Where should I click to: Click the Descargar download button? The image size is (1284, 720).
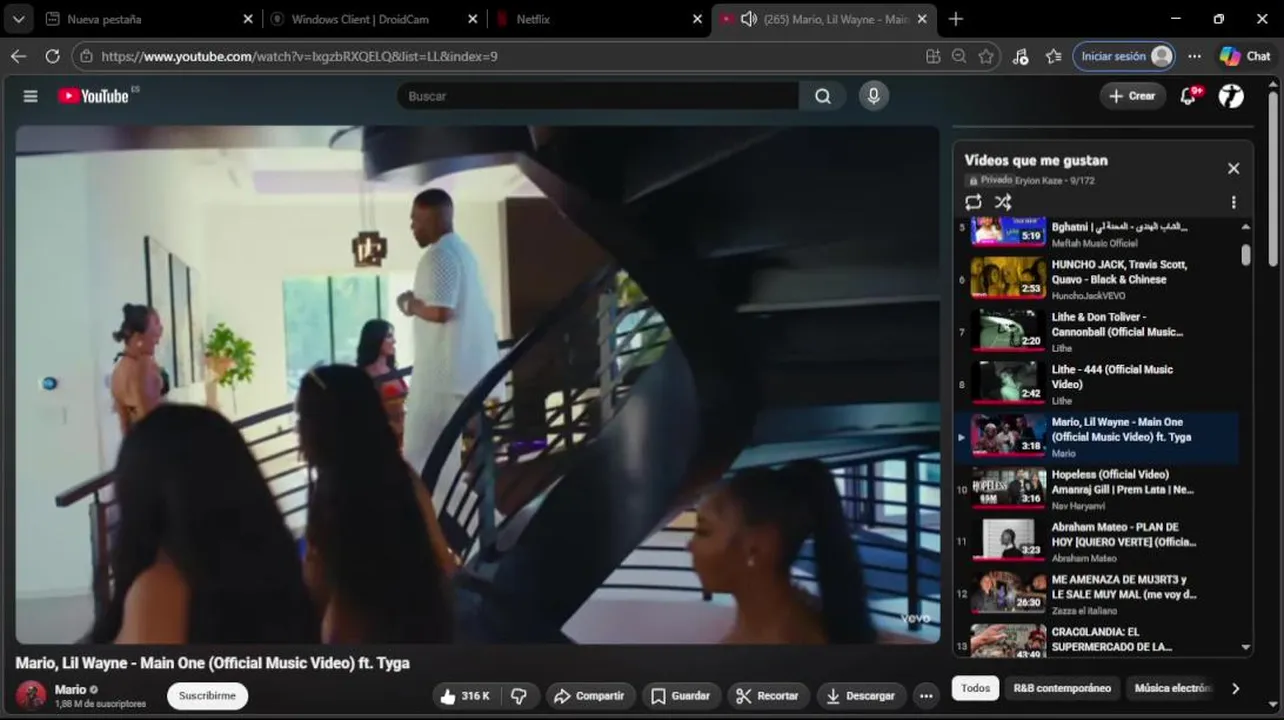861,696
